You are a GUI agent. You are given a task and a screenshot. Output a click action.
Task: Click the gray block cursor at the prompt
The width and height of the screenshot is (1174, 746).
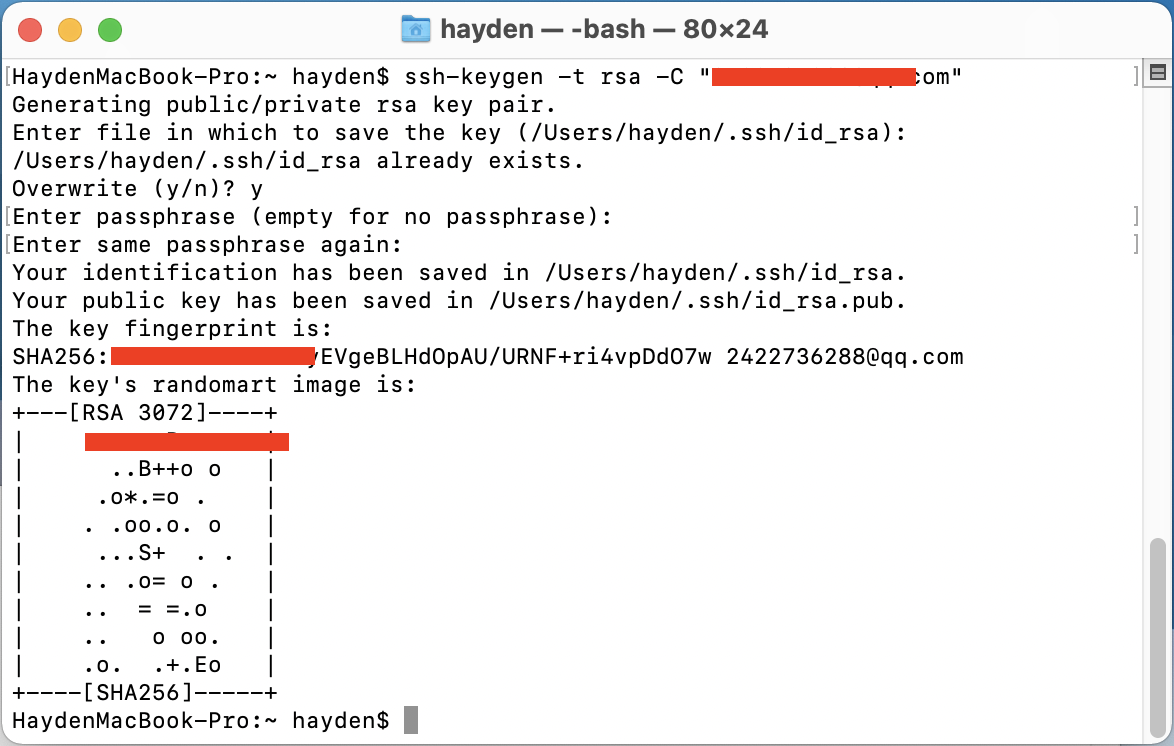click(x=410, y=721)
